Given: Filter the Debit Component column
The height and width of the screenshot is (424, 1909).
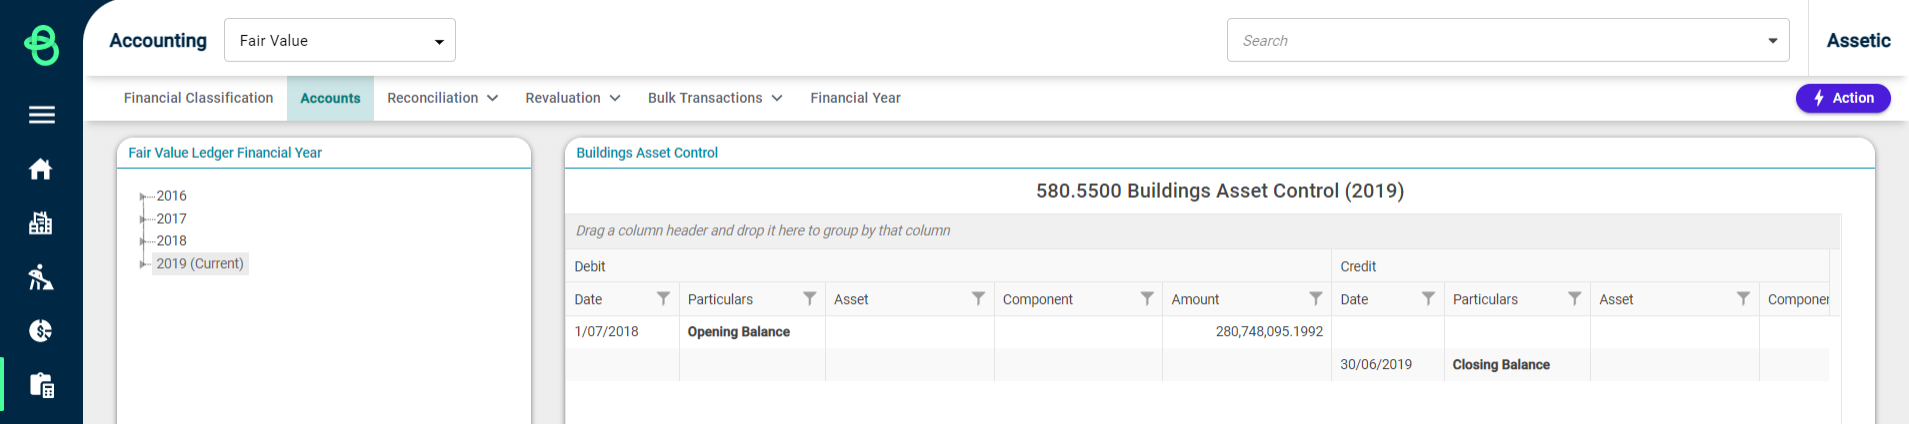Looking at the screenshot, I should click(x=1147, y=299).
